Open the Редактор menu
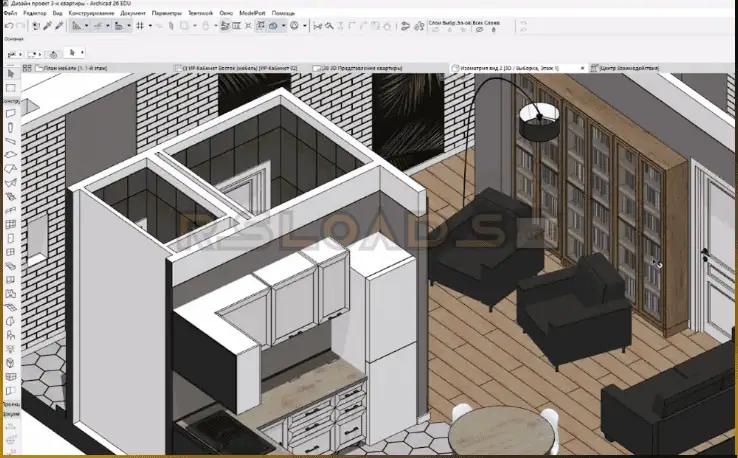The width and height of the screenshot is (738, 458). click(35, 13)
